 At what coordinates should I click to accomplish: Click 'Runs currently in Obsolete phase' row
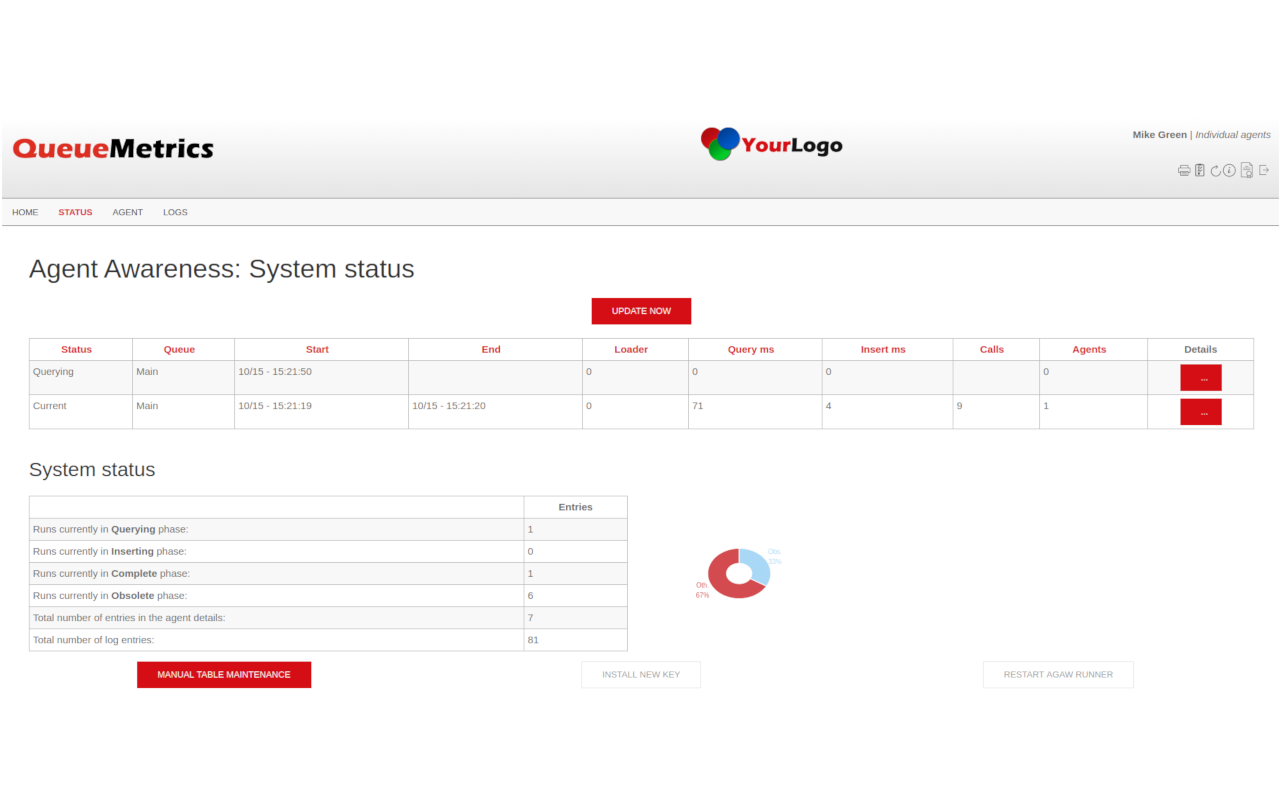[328, 595]
